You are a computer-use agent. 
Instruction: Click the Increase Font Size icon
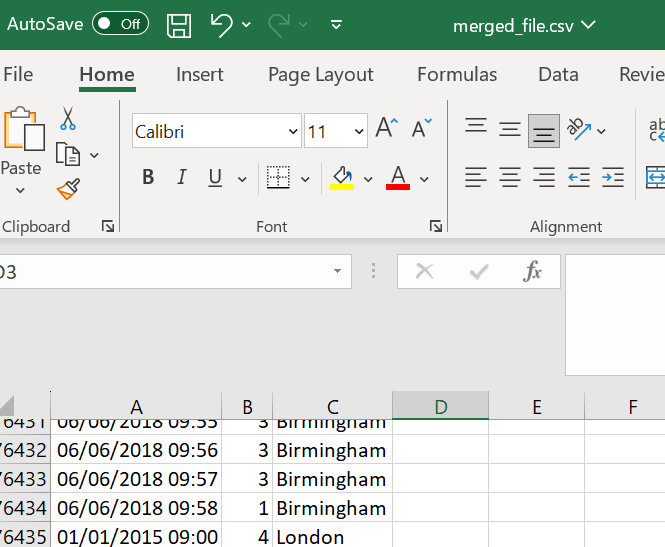pyautogui.click(x=386, y=129)
